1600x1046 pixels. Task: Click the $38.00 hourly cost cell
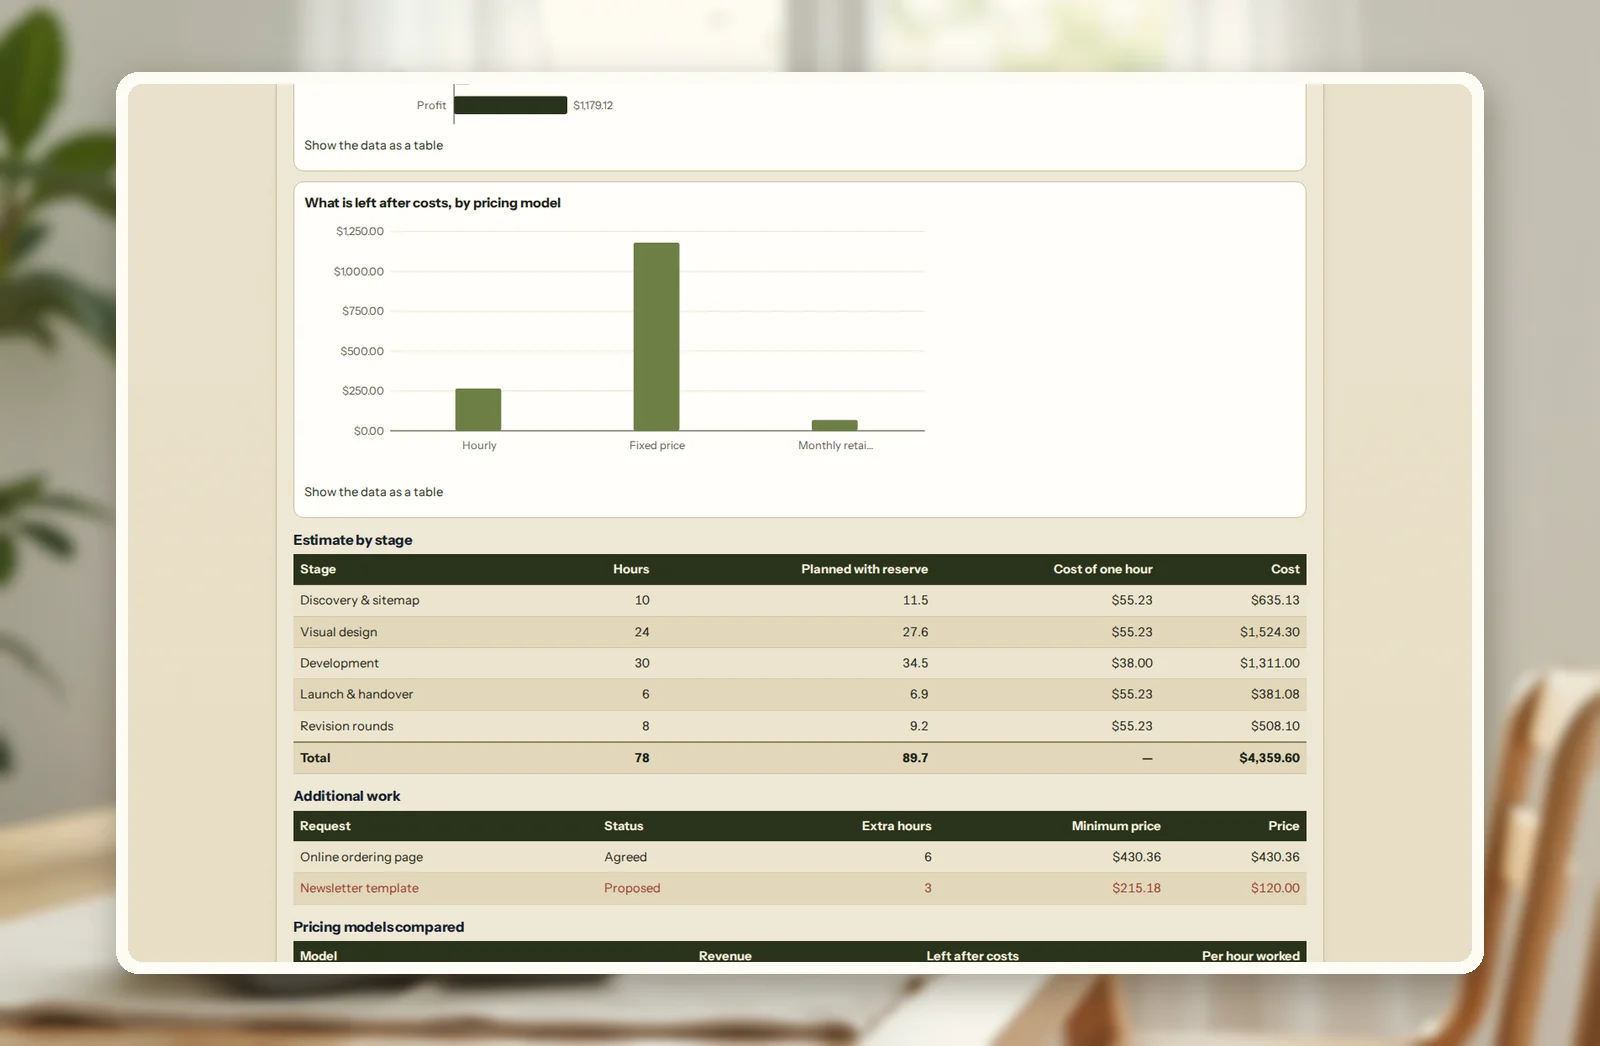[x=1132, y=663]
